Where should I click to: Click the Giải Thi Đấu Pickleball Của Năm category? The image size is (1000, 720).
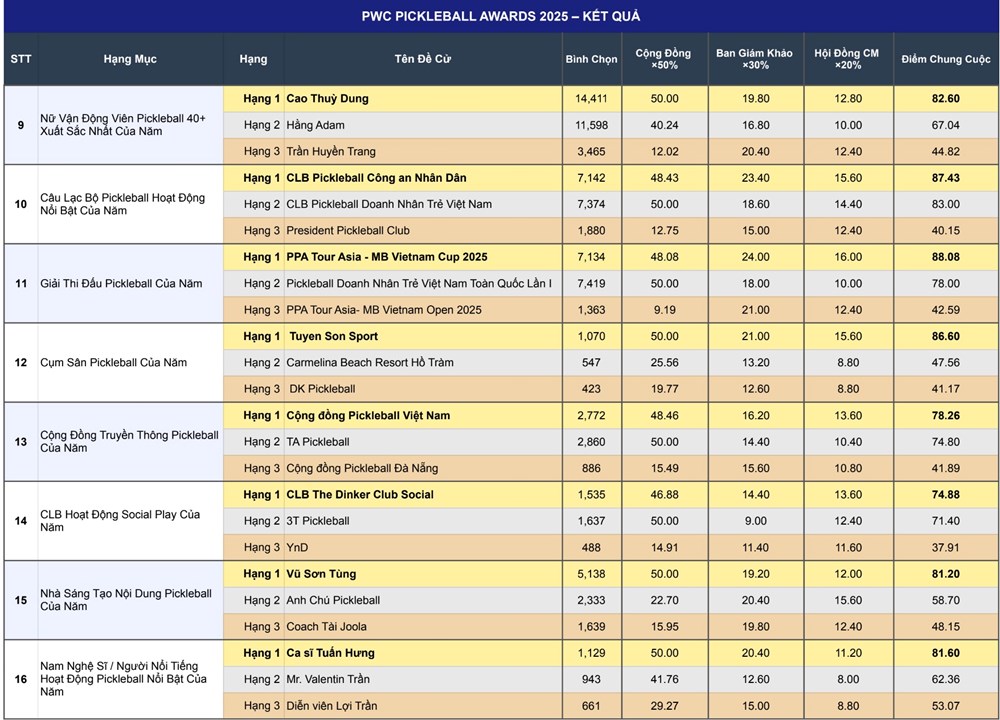coord(121,283)
